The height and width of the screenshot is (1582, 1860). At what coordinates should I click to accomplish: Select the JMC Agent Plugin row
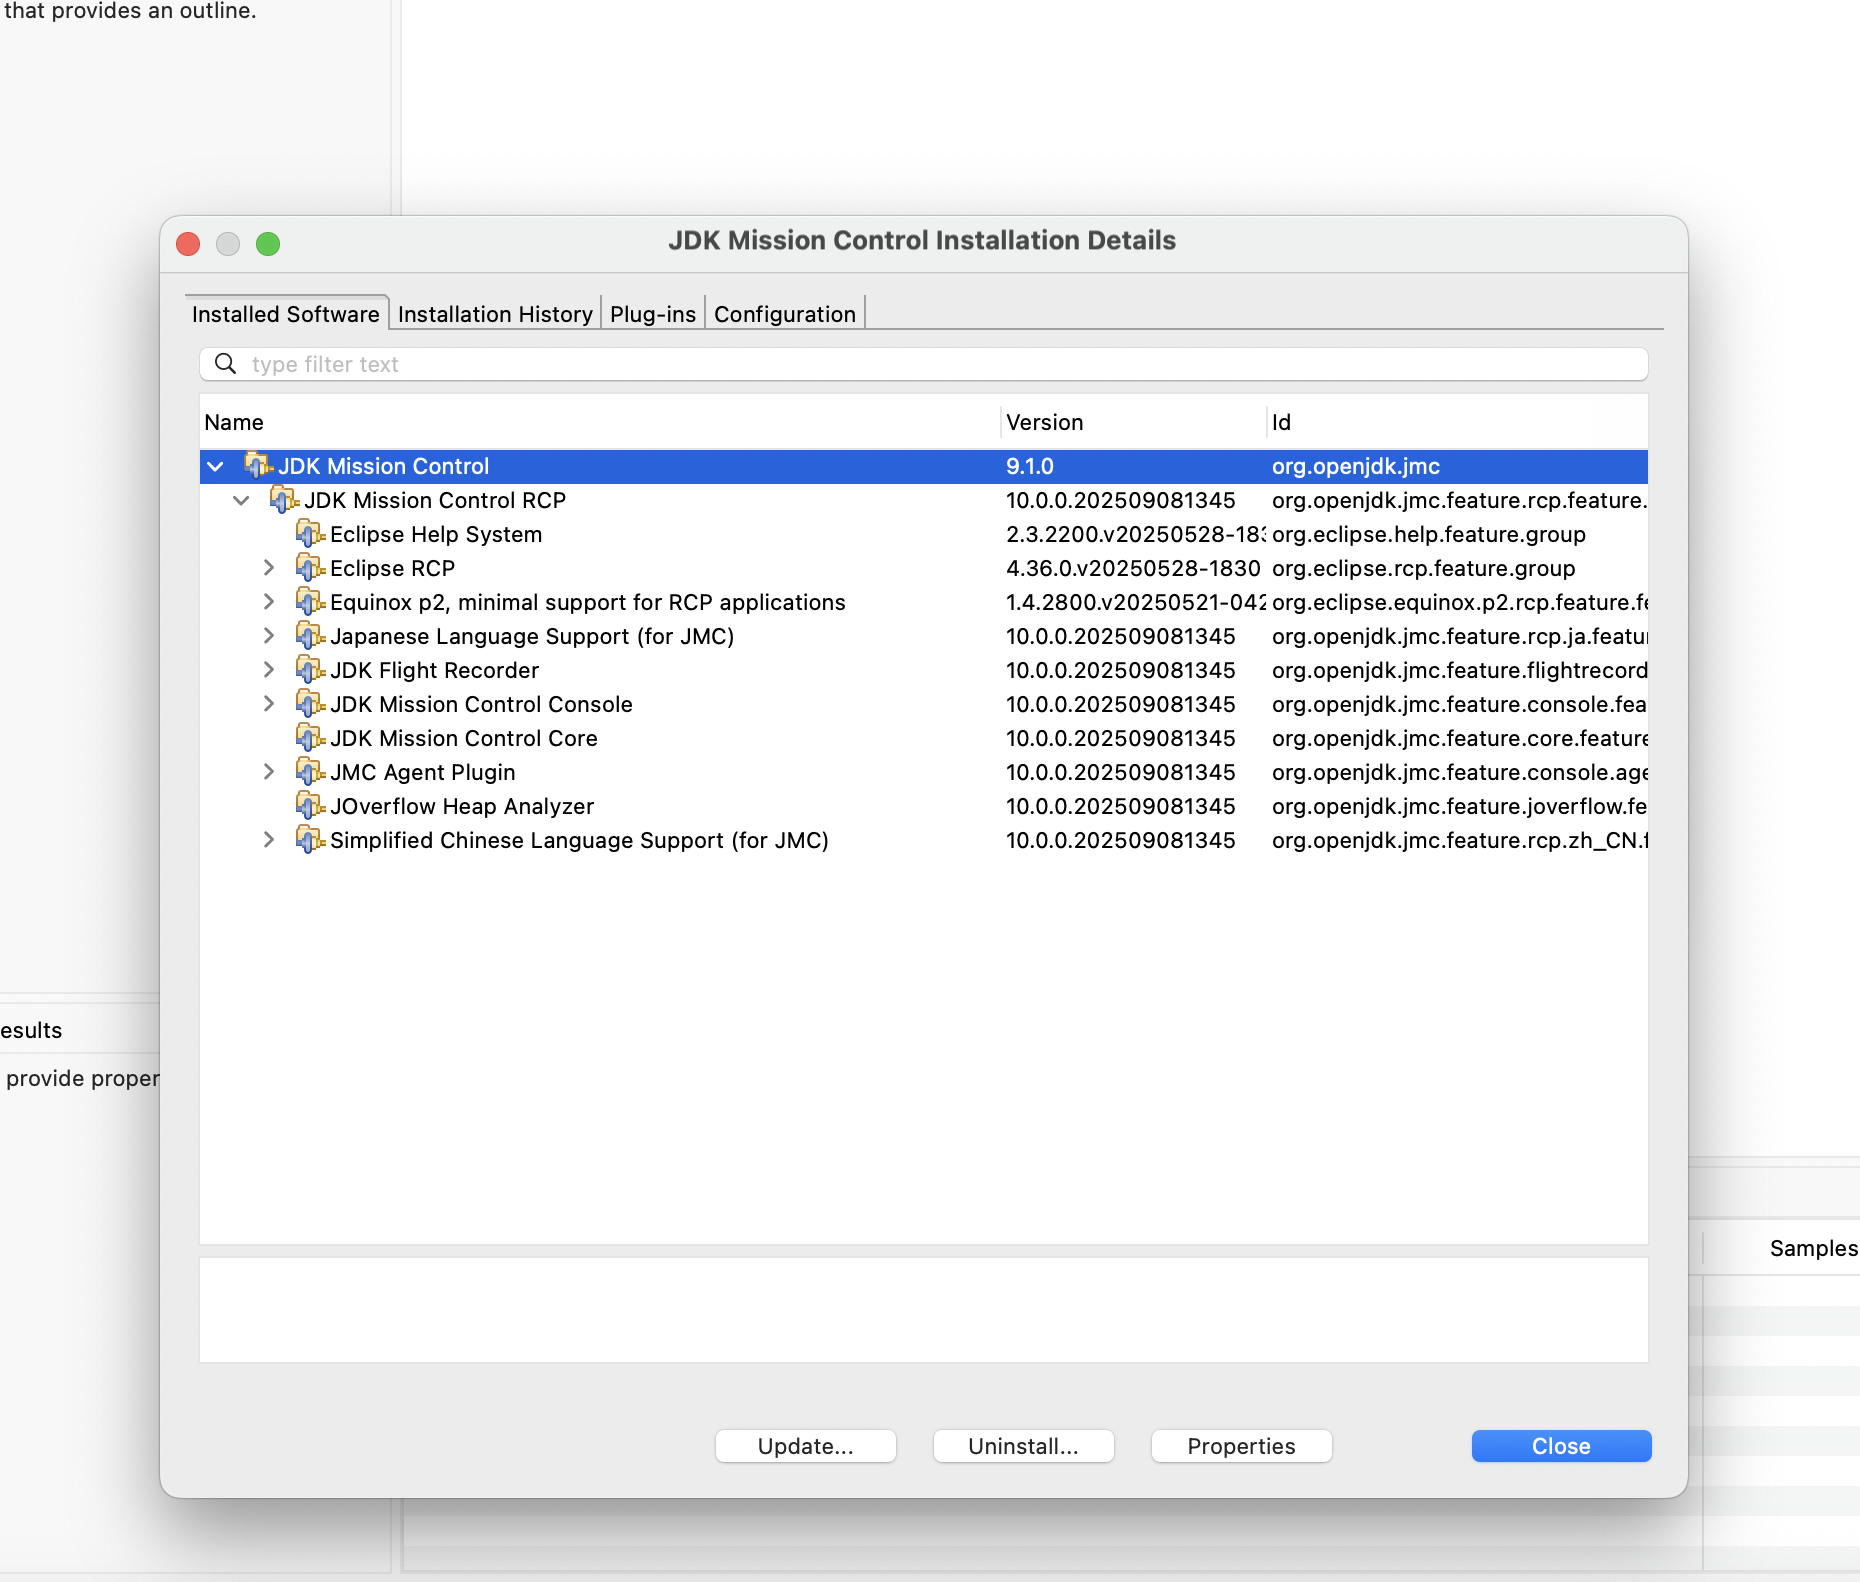click(924, 772)
